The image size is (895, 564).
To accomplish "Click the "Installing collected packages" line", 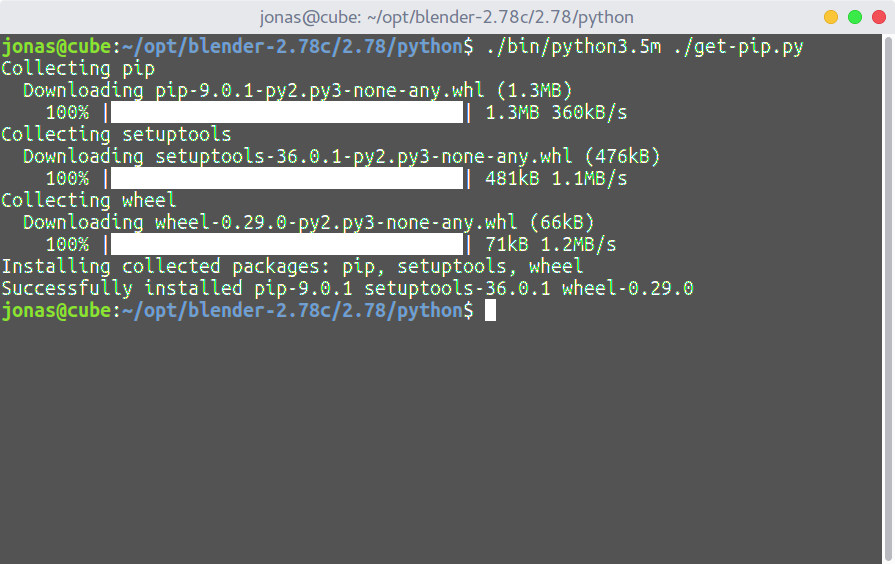I will click(x=292, y=267).
